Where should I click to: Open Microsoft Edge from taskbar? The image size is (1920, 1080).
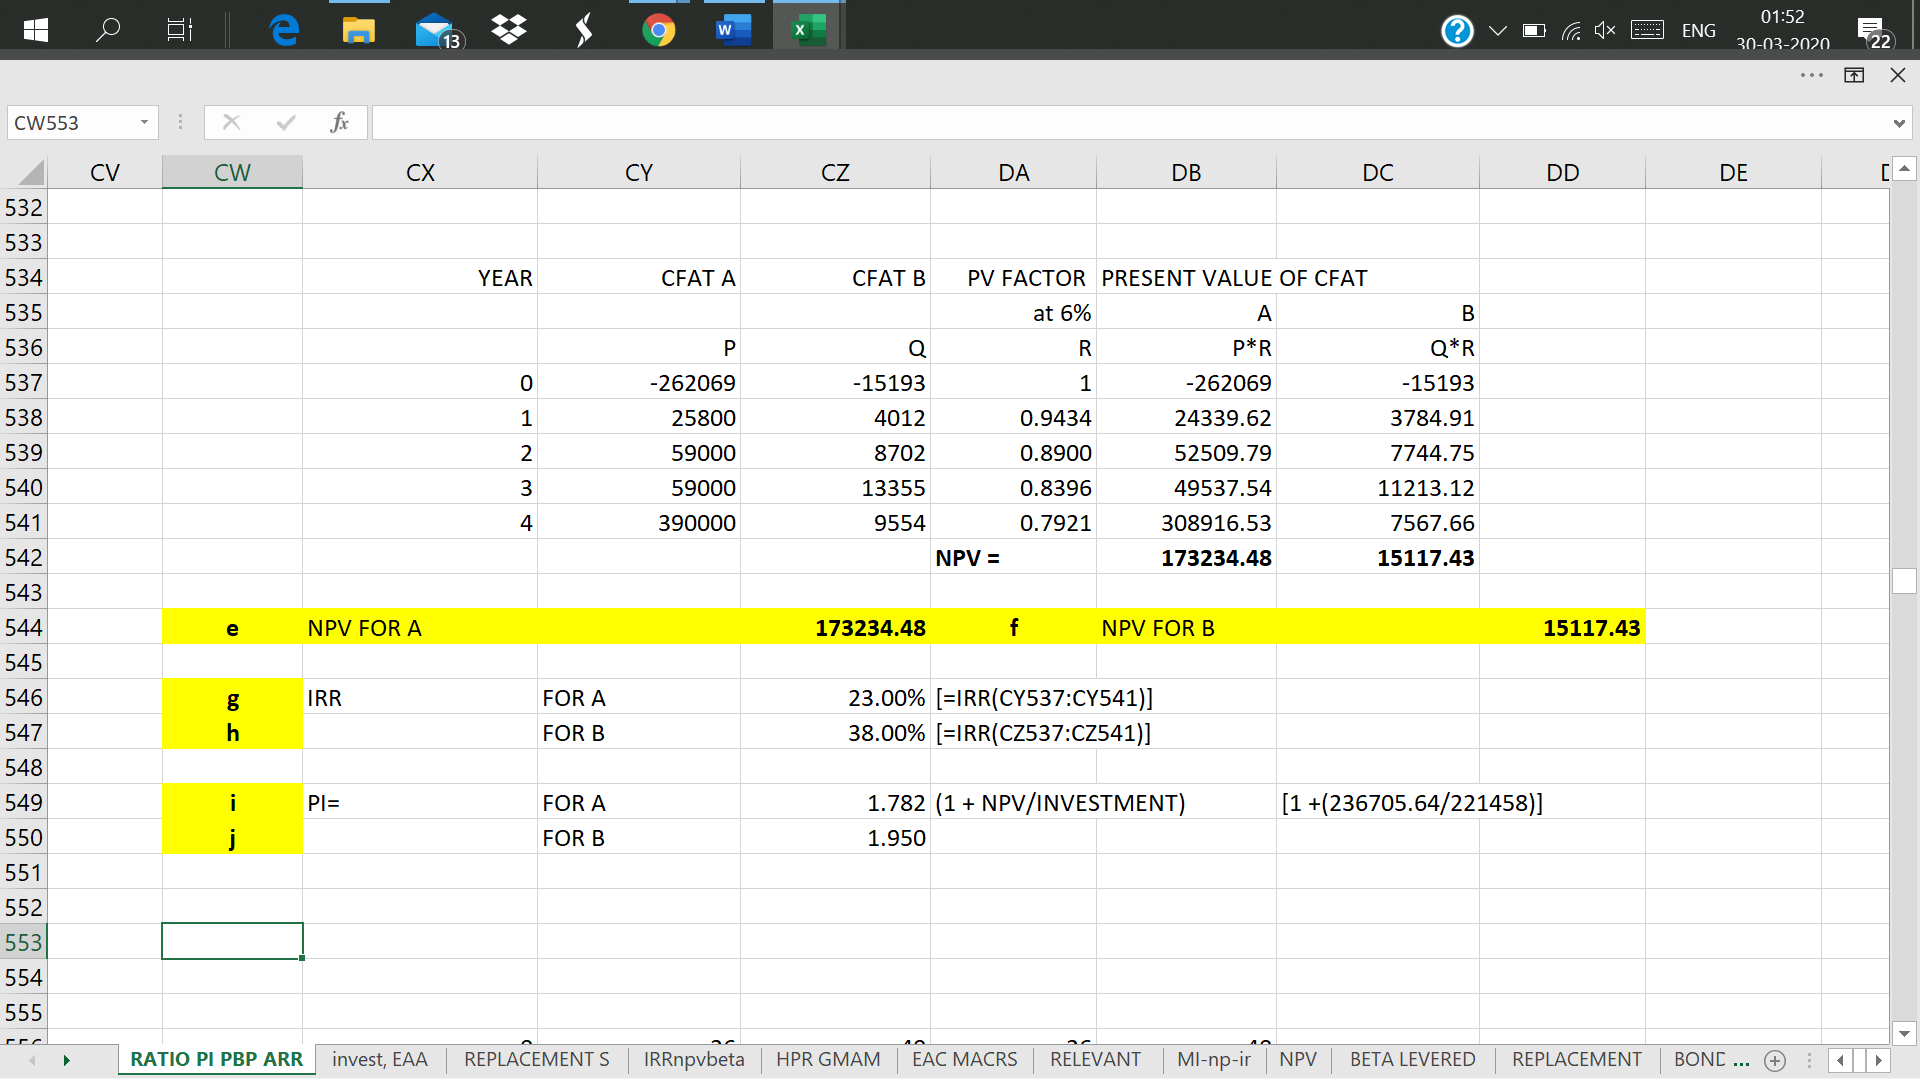coord(285,30)
